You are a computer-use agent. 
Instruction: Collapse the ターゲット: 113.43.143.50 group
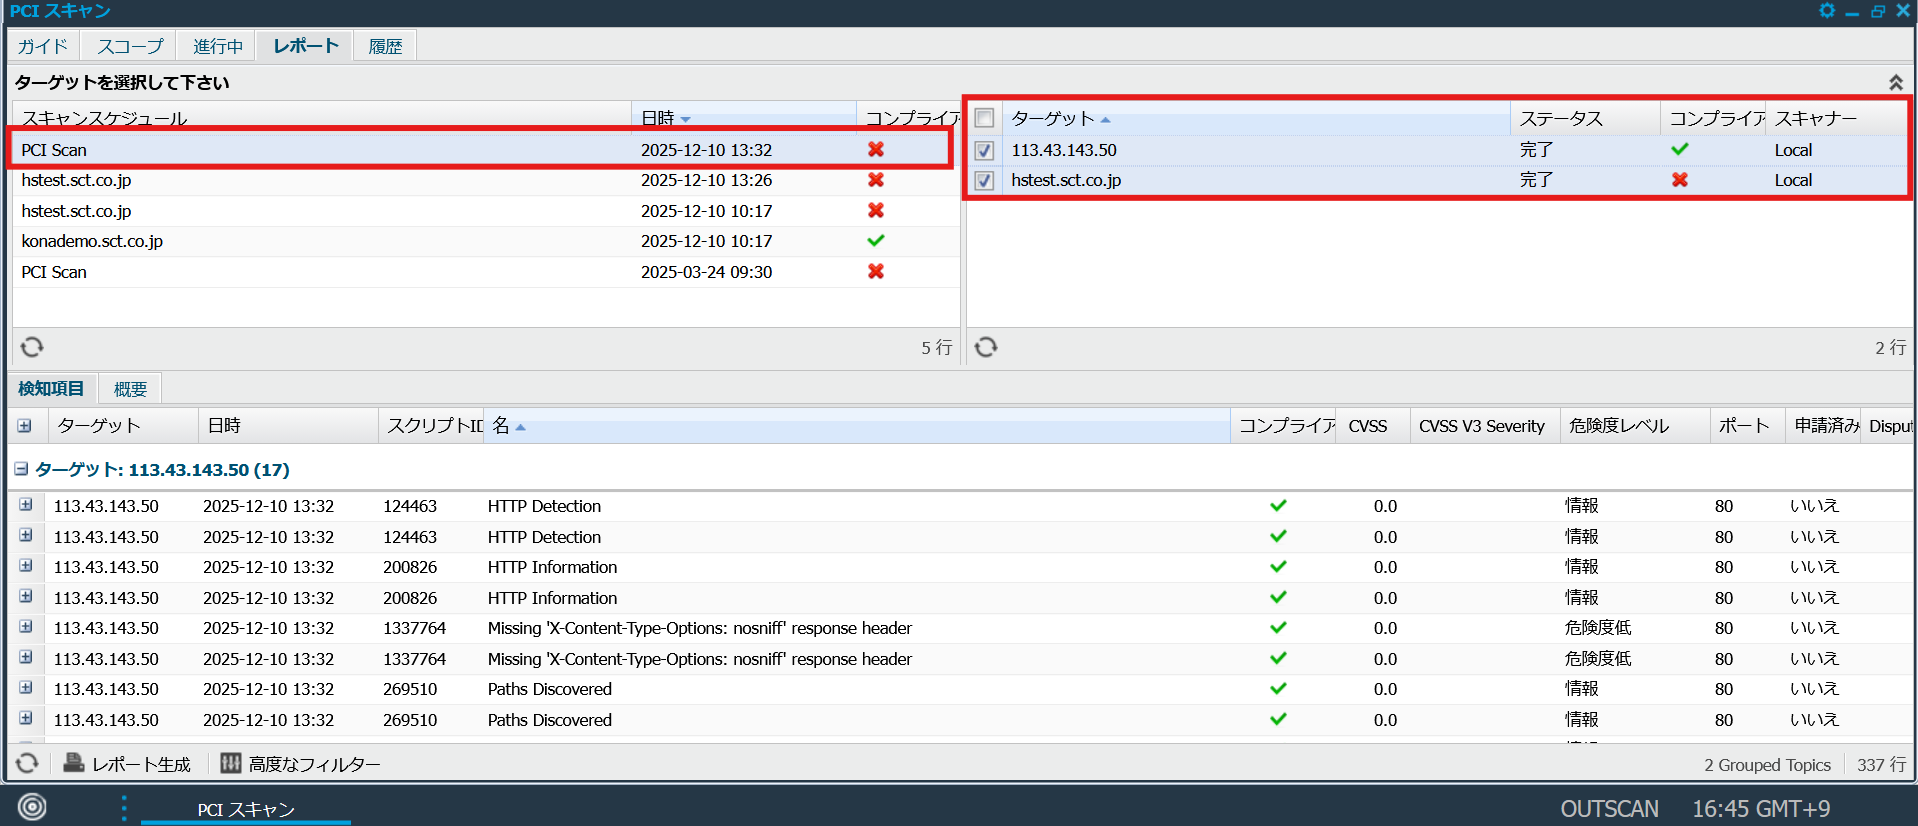pyautogui.click(x=21, y=469)
